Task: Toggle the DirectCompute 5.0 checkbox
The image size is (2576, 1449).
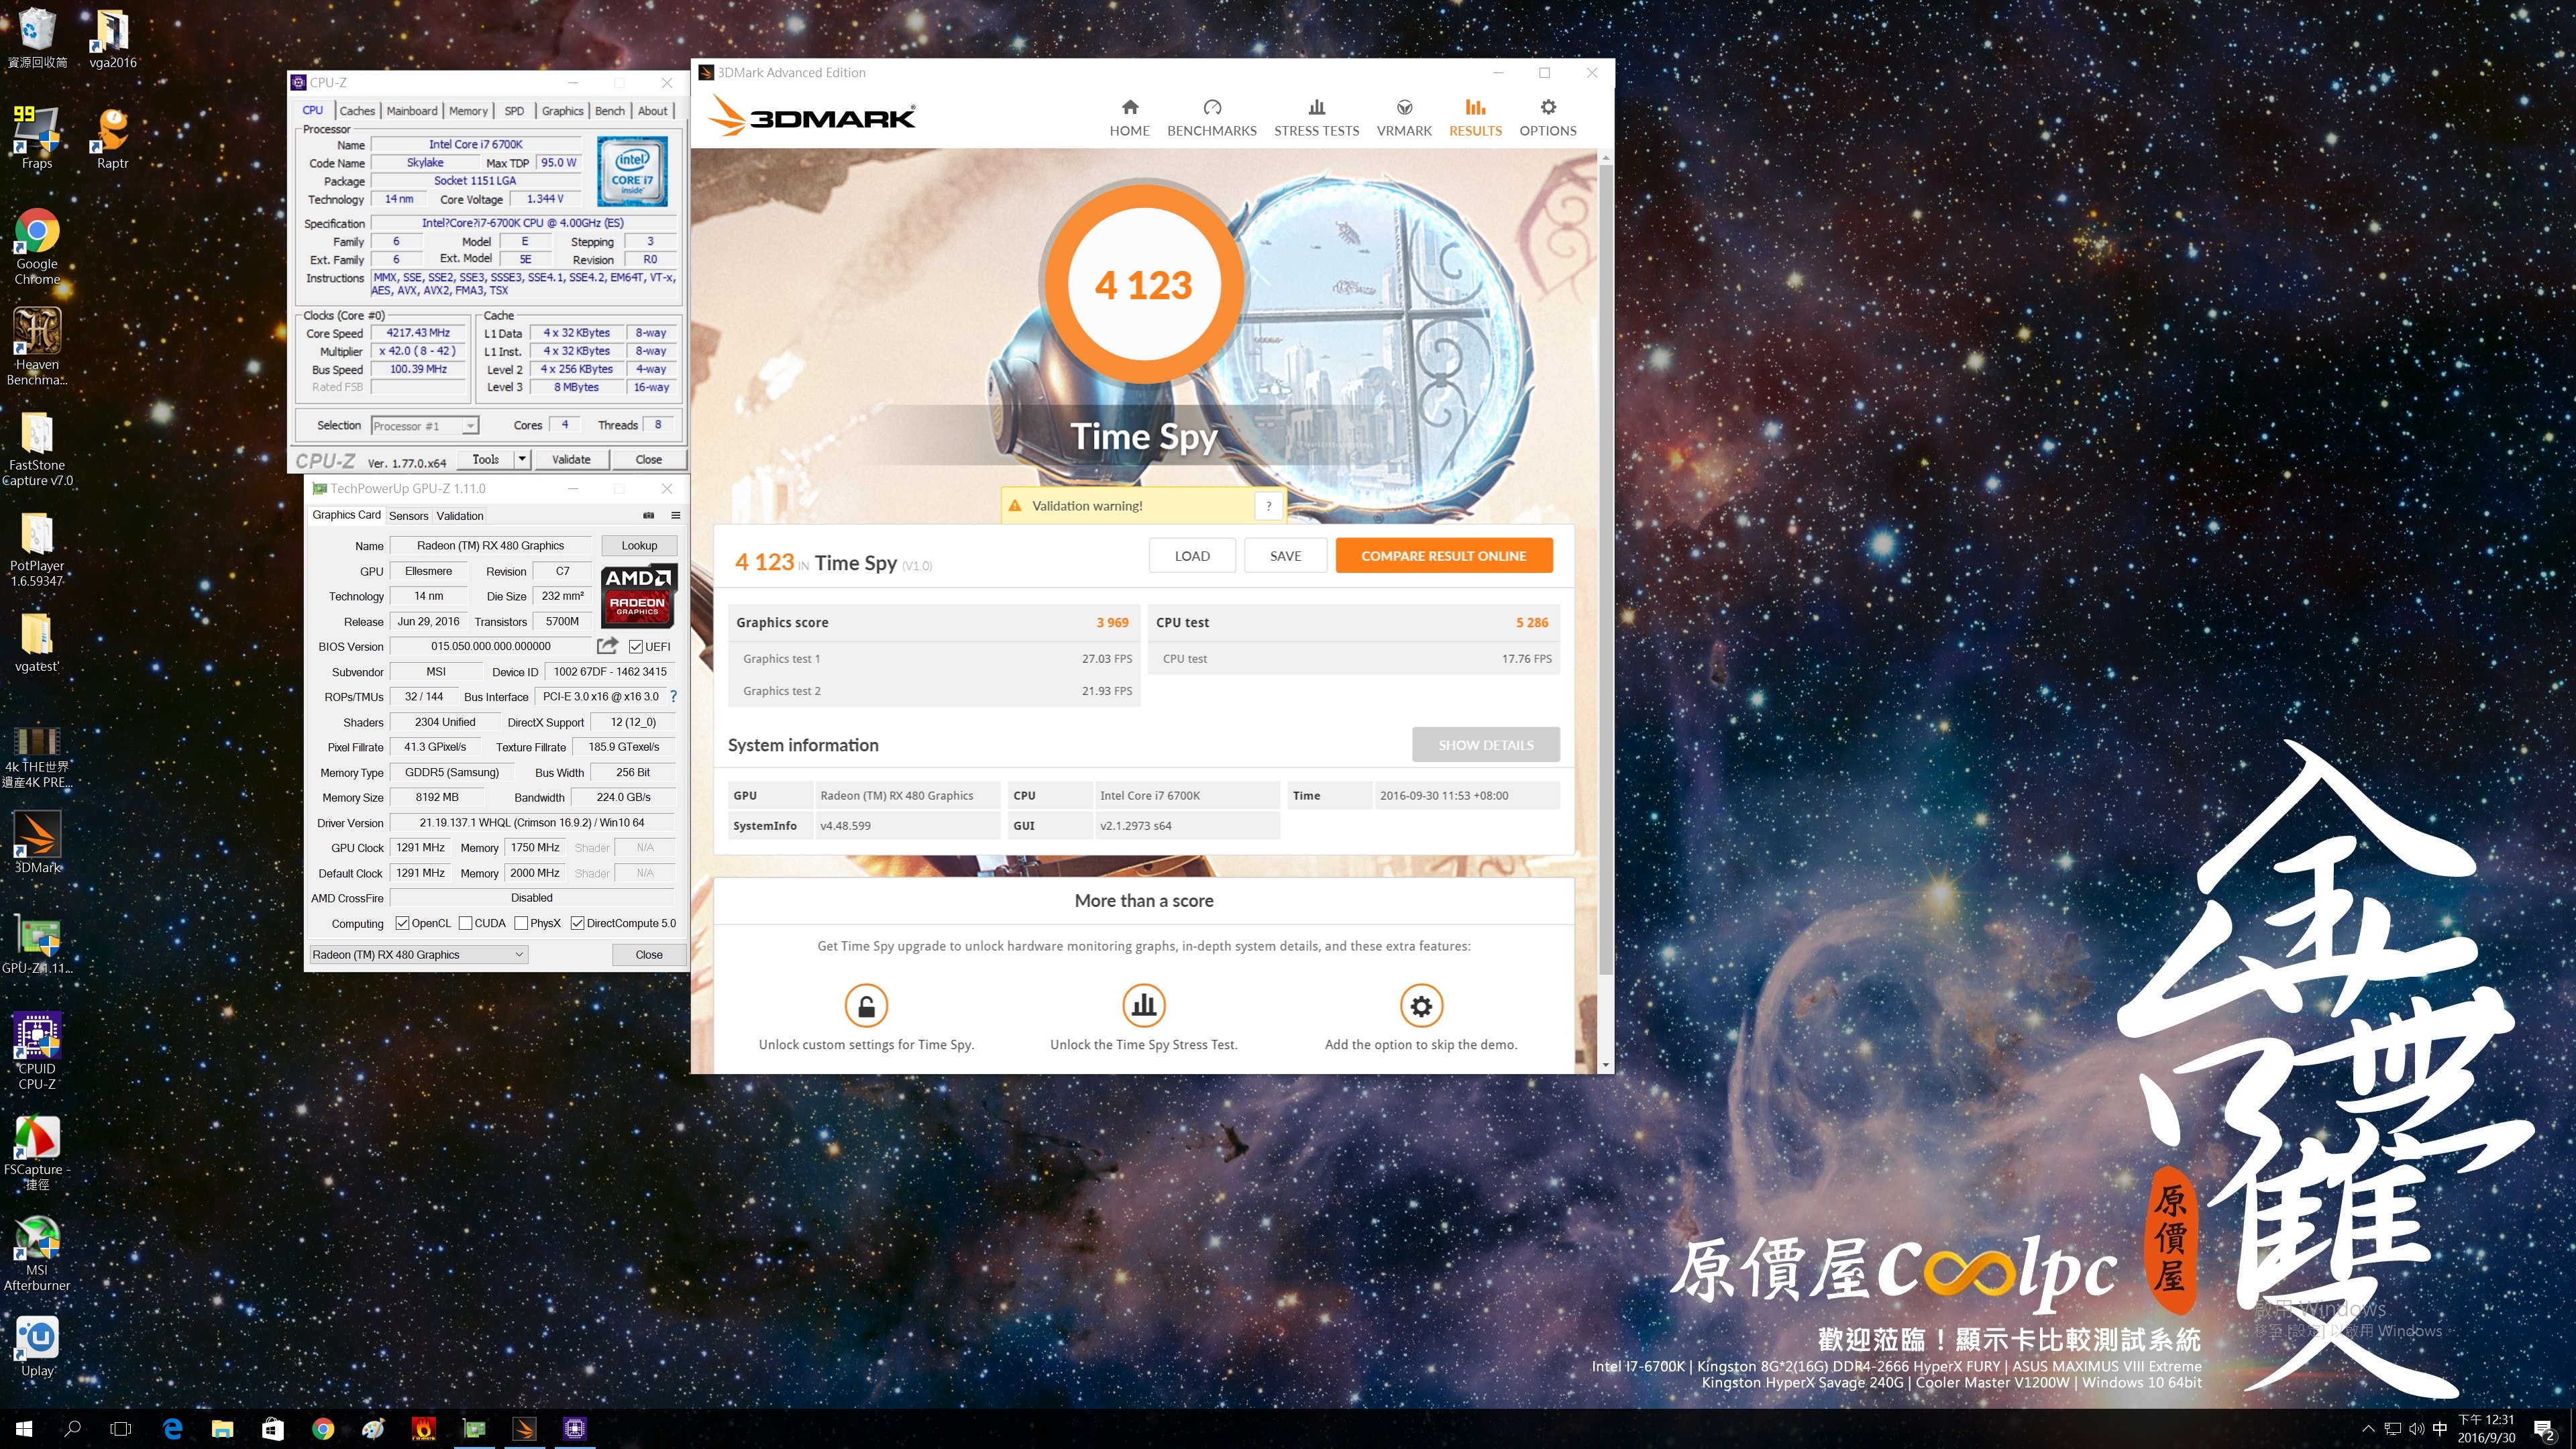Action: pyautogui.click(x=577, y=923)
